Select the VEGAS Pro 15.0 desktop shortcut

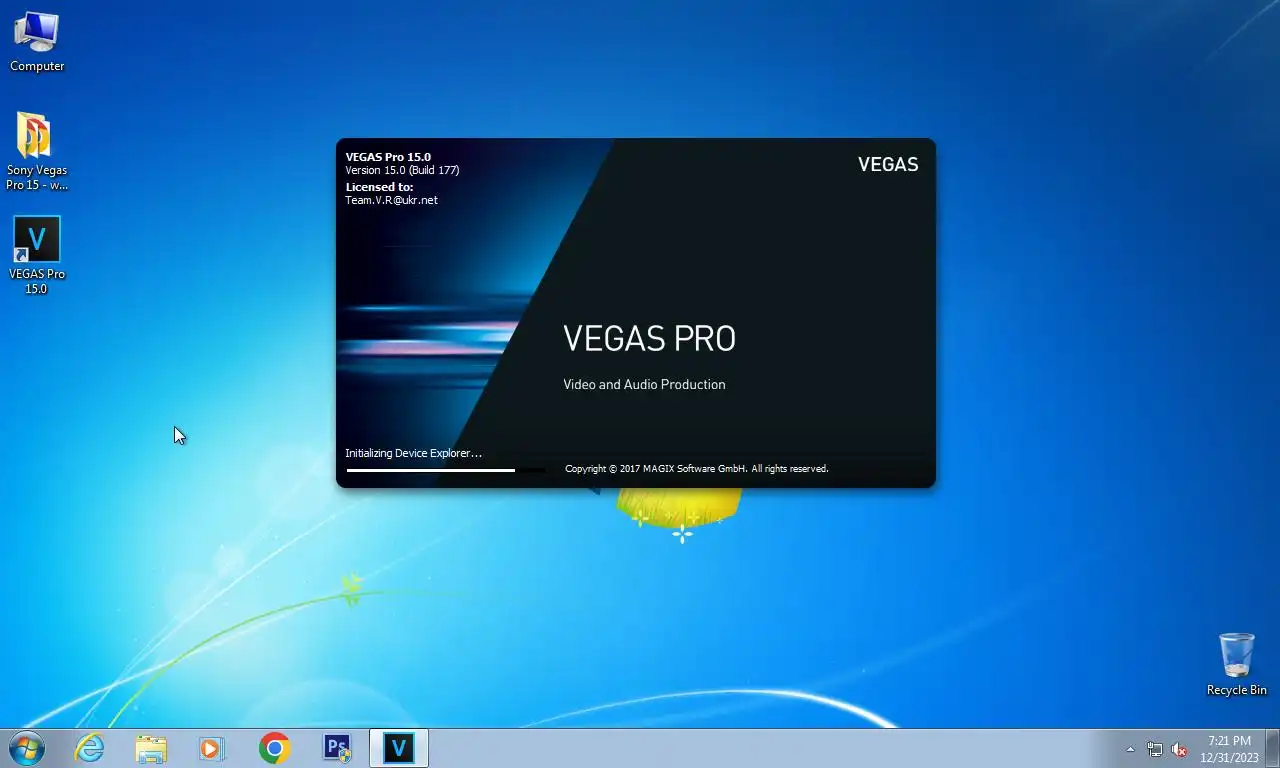(x=37, y=255)
